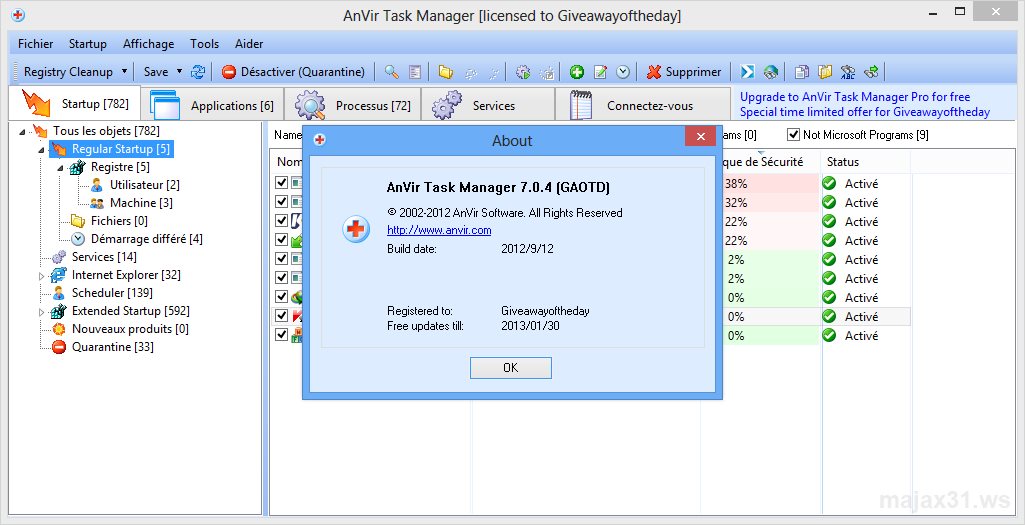The image size is (1025, 525).
Task: Open the http://www.anvir.com link
Action: click(439, 230)
